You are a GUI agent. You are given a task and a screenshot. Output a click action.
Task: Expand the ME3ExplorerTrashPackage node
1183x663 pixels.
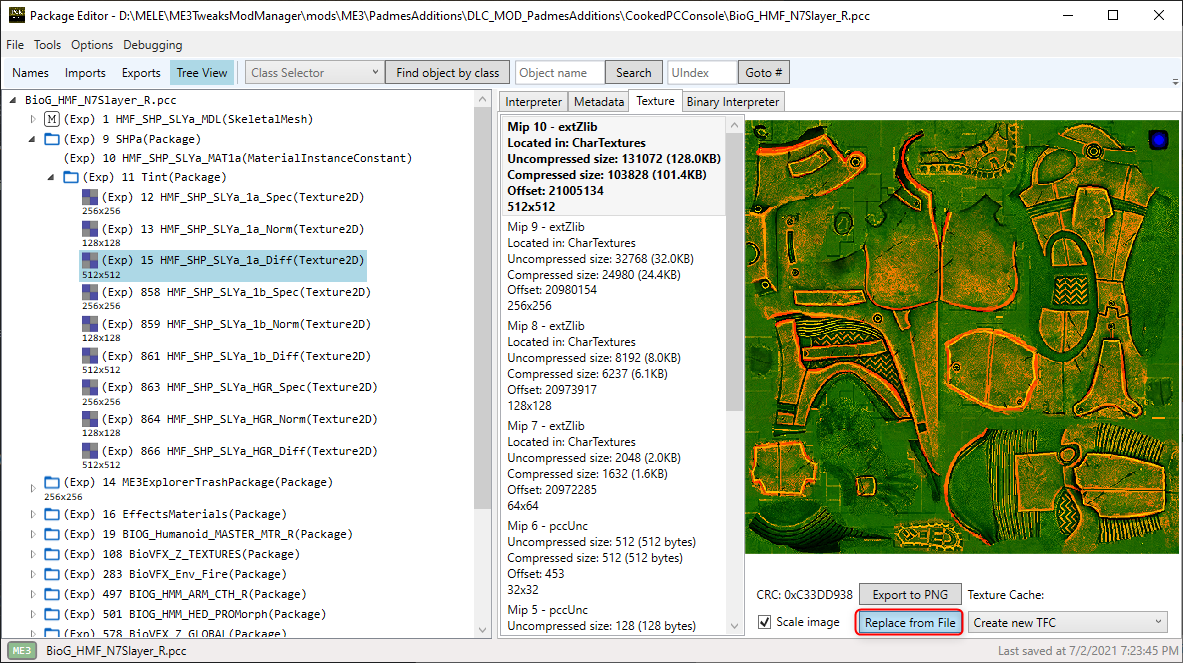(32, 488)
